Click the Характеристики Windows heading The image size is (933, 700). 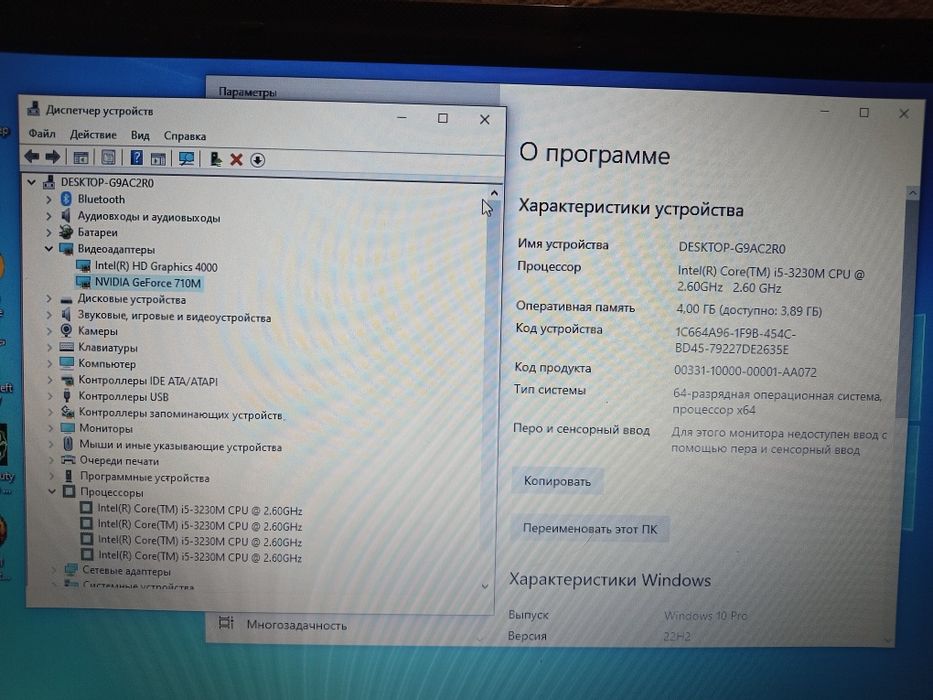click(610, 580)
